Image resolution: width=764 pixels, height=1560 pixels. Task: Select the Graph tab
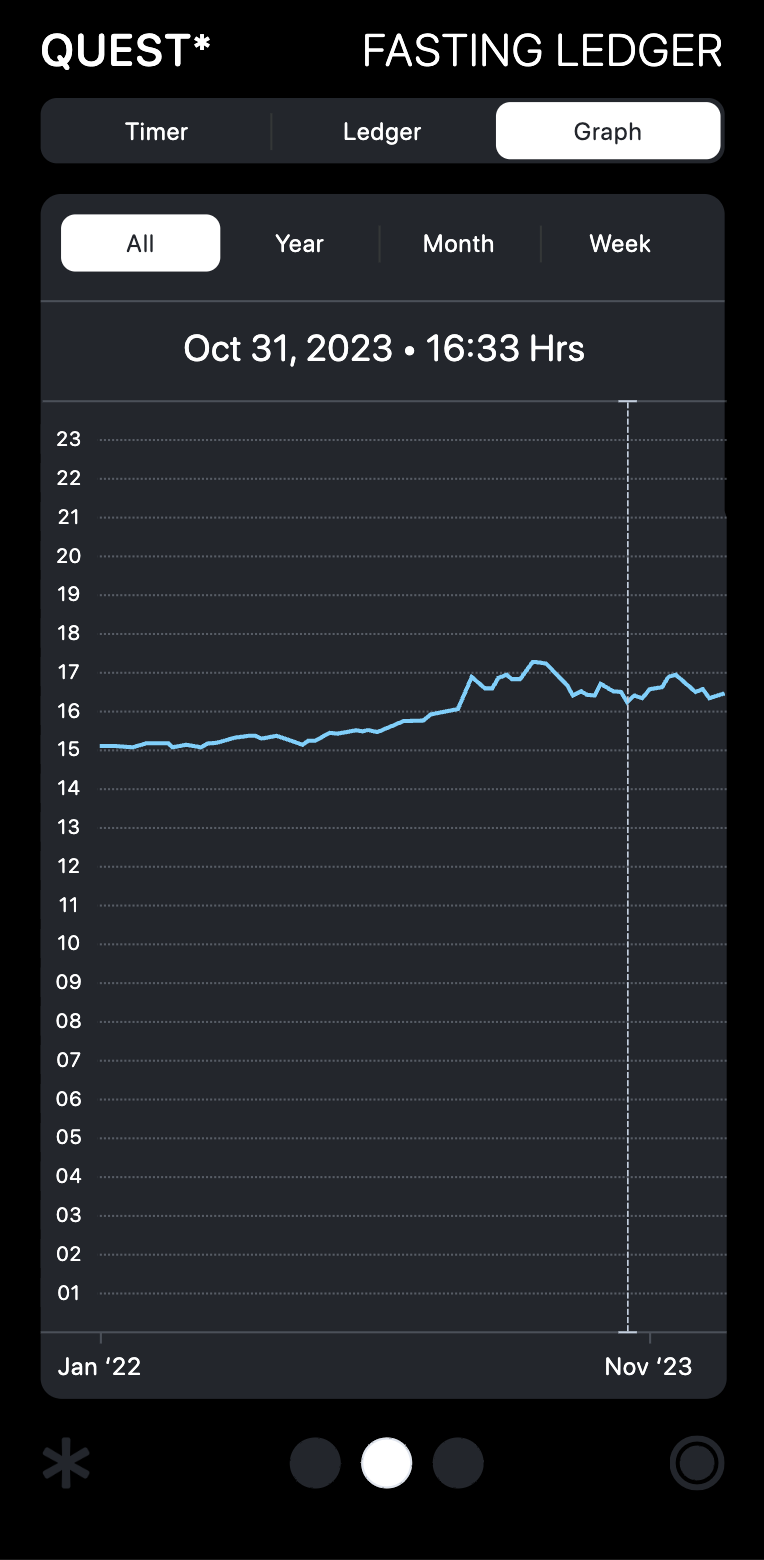(x=608, y=132)
